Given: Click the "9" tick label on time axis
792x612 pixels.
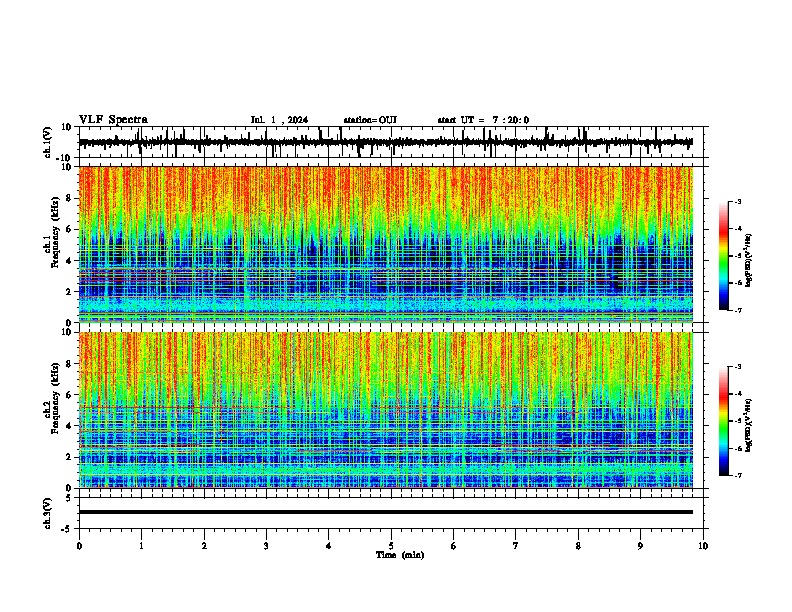Looking at the screenshot, I should pos(640,546).
